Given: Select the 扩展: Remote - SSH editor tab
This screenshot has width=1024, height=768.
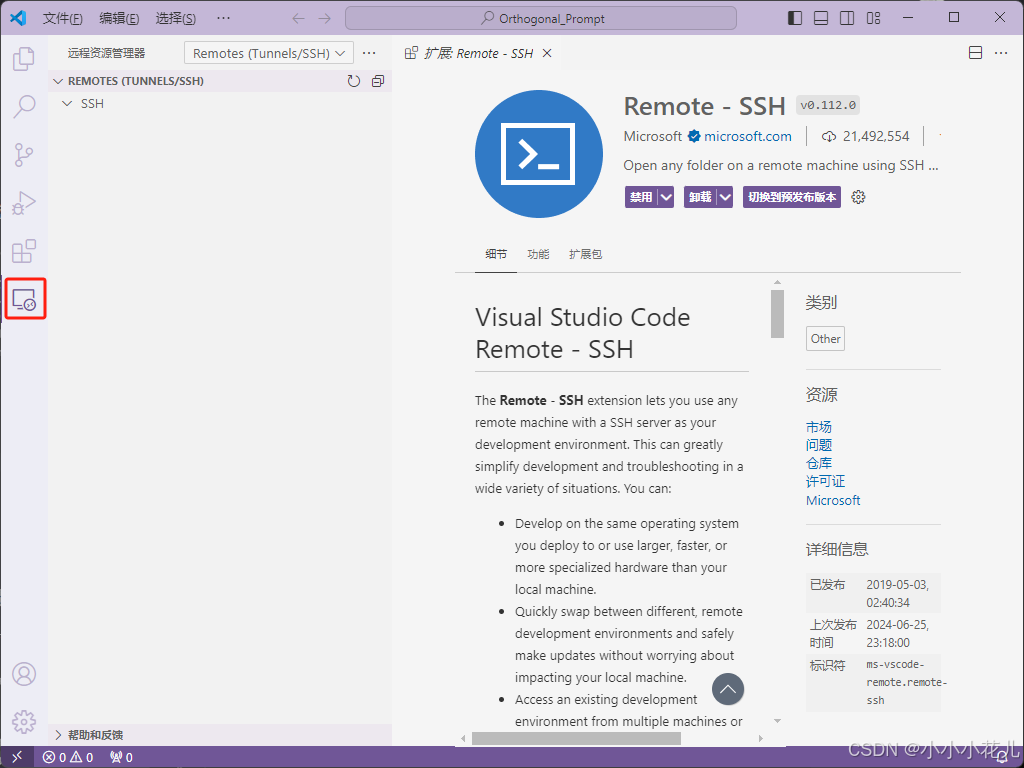Looking at the screenshot, I should point(479,54).
